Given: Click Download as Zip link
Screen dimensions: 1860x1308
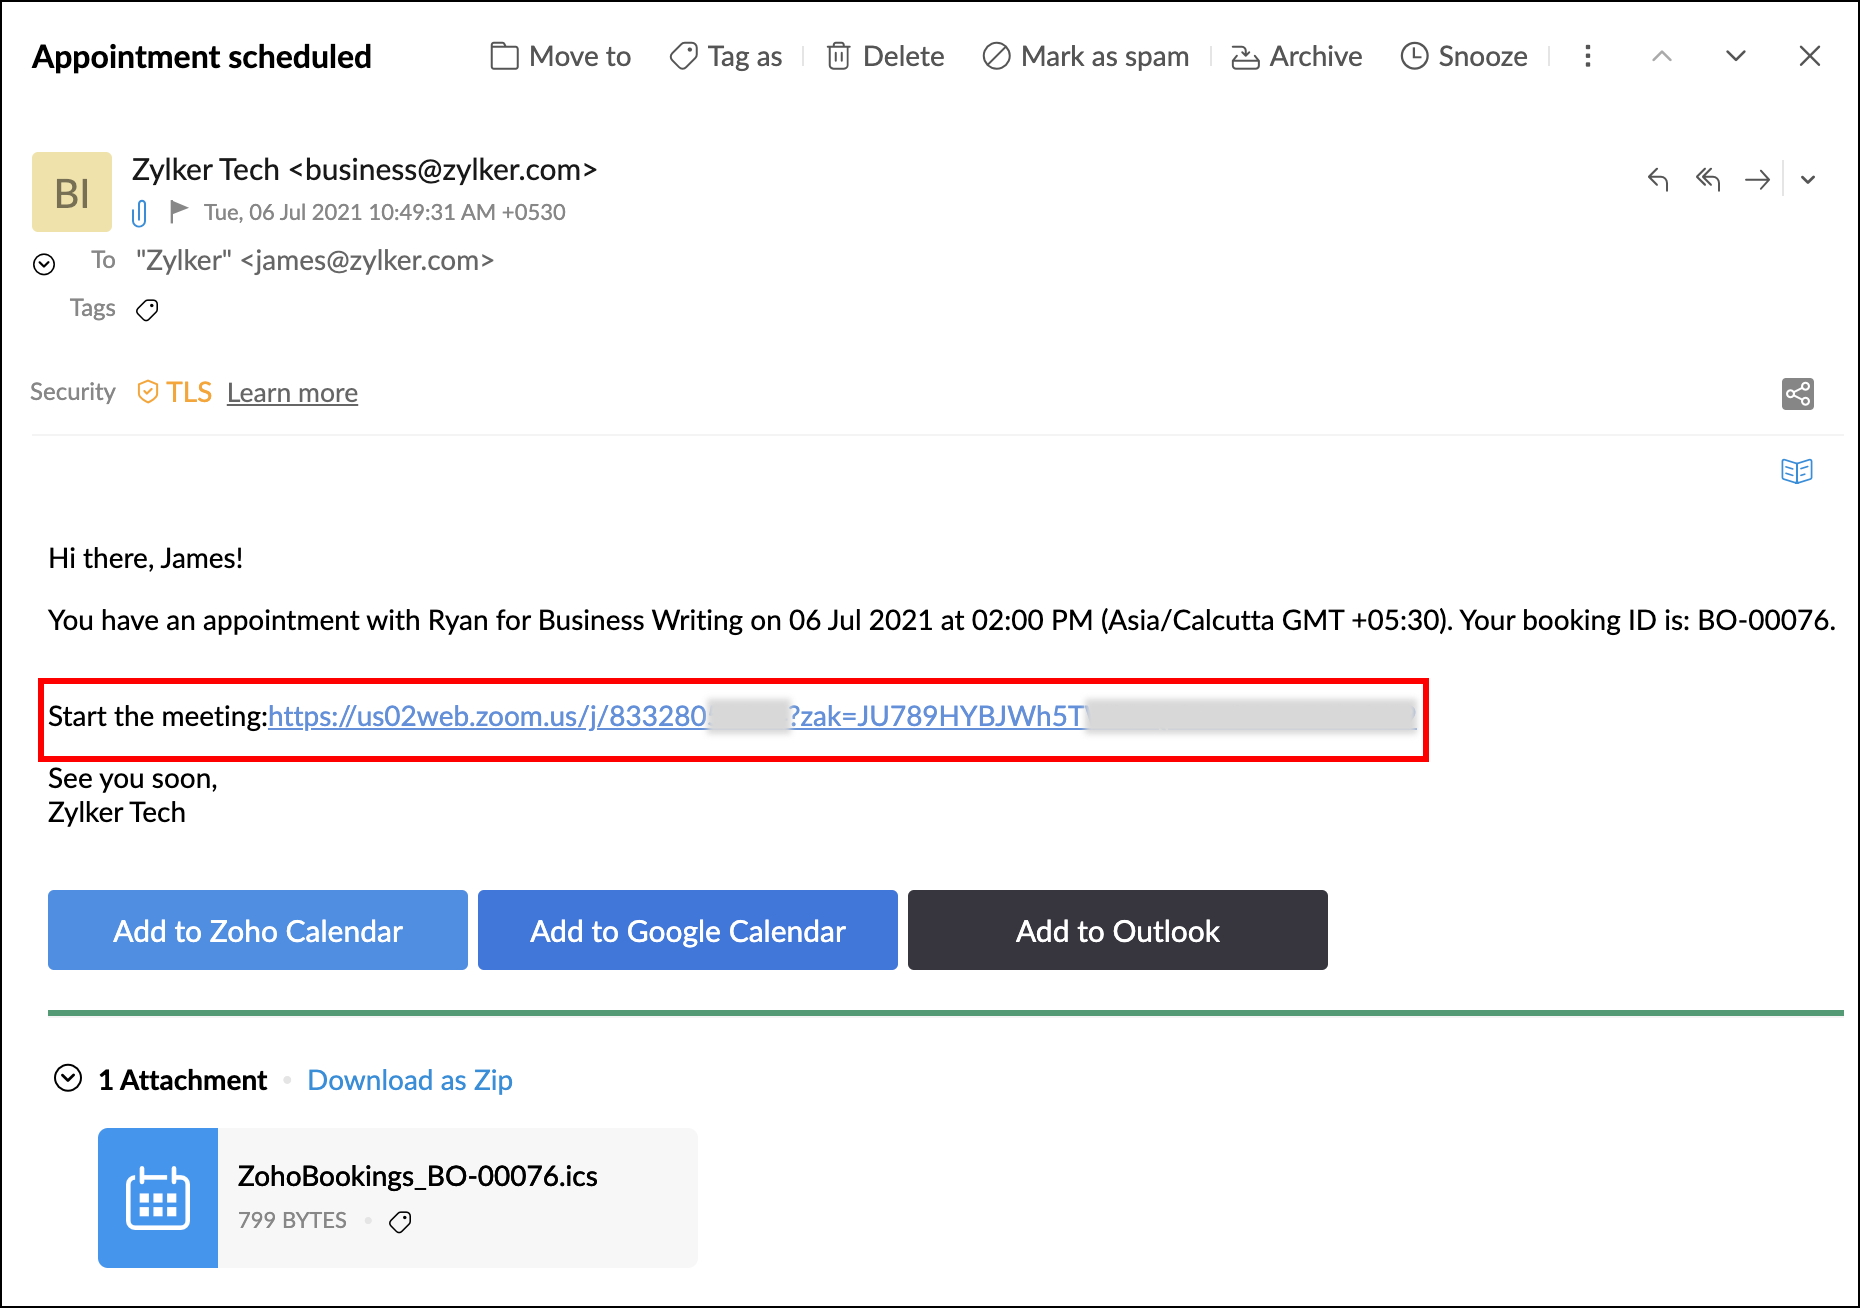Looking at the screenshot, I should pos(410,1080).
